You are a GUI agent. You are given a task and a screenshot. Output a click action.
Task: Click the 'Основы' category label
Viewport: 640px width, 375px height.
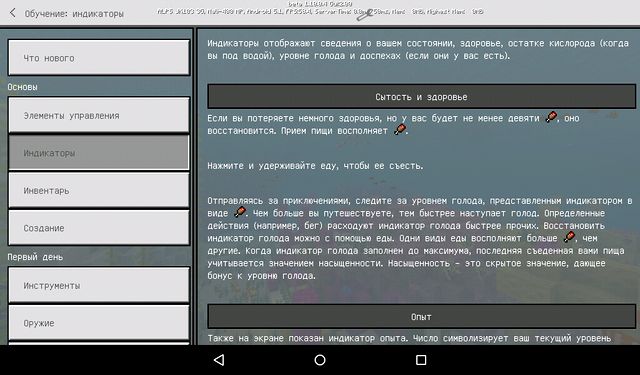click(22, 87)
